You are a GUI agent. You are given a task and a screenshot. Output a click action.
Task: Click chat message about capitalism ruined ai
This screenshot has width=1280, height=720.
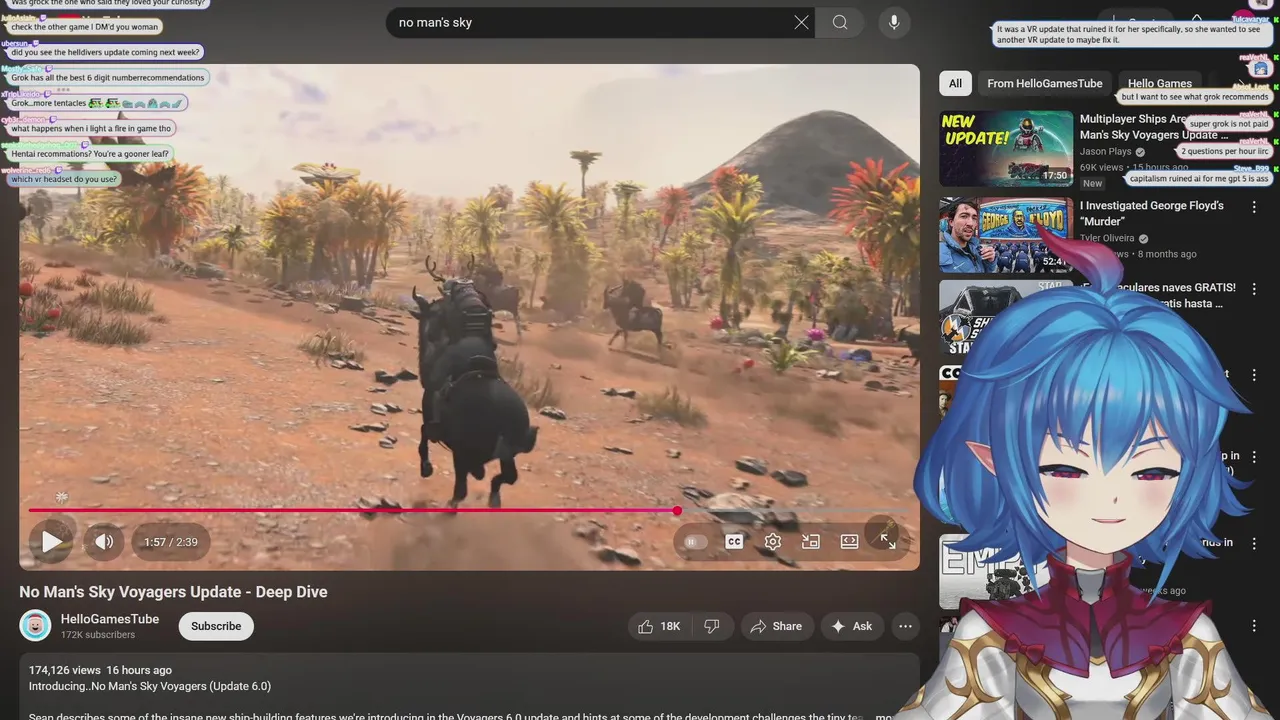click(x=1199, y=178)
